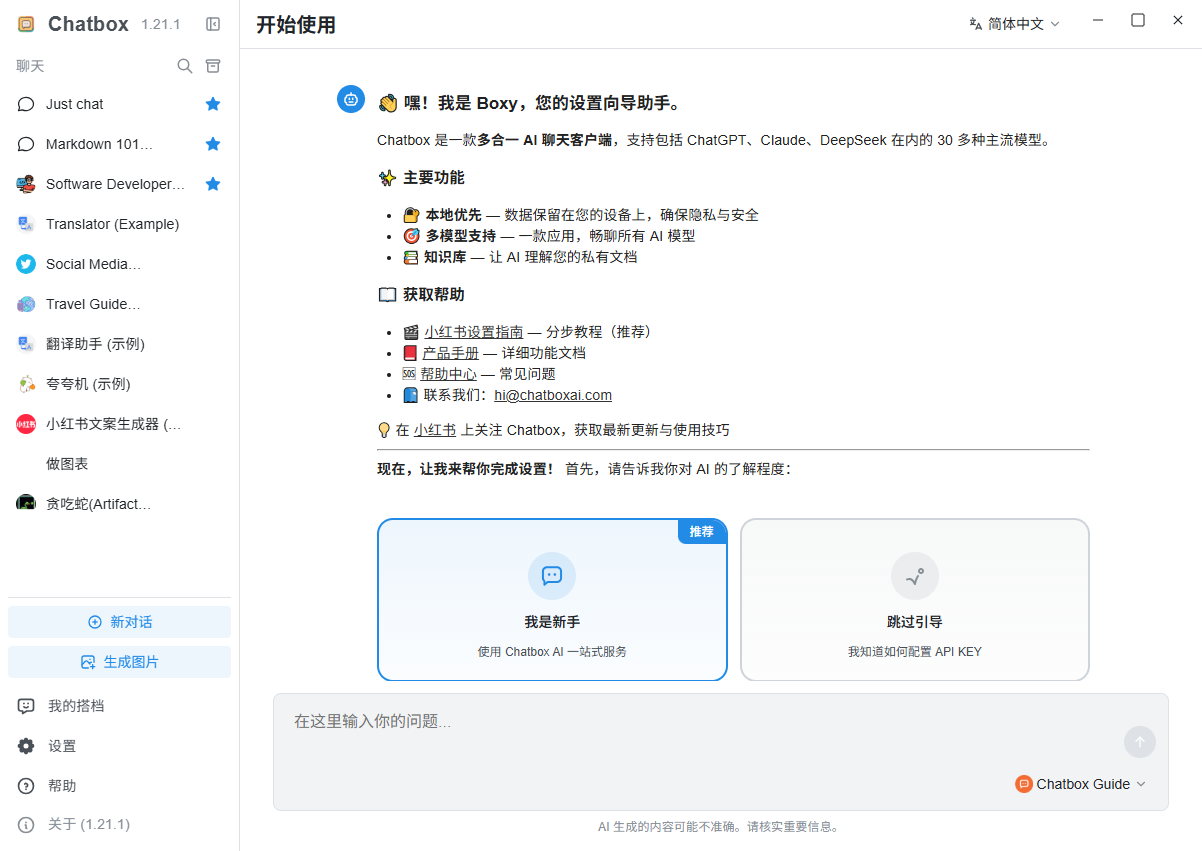Click the 贪吃蛇 (Artifact) avatar icon

[x=26, y=503]
